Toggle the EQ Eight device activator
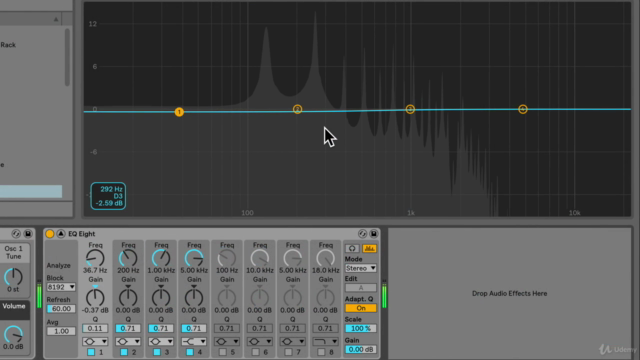This screenshot has height=360, width=640. [x=50, y=234]
